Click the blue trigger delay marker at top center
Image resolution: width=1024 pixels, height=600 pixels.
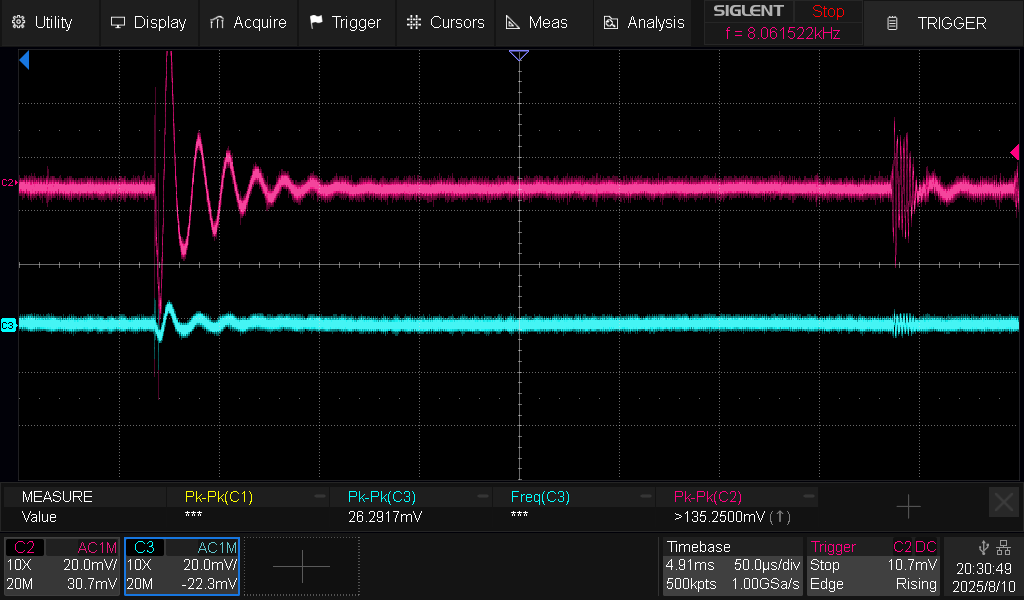click(518, 56)
